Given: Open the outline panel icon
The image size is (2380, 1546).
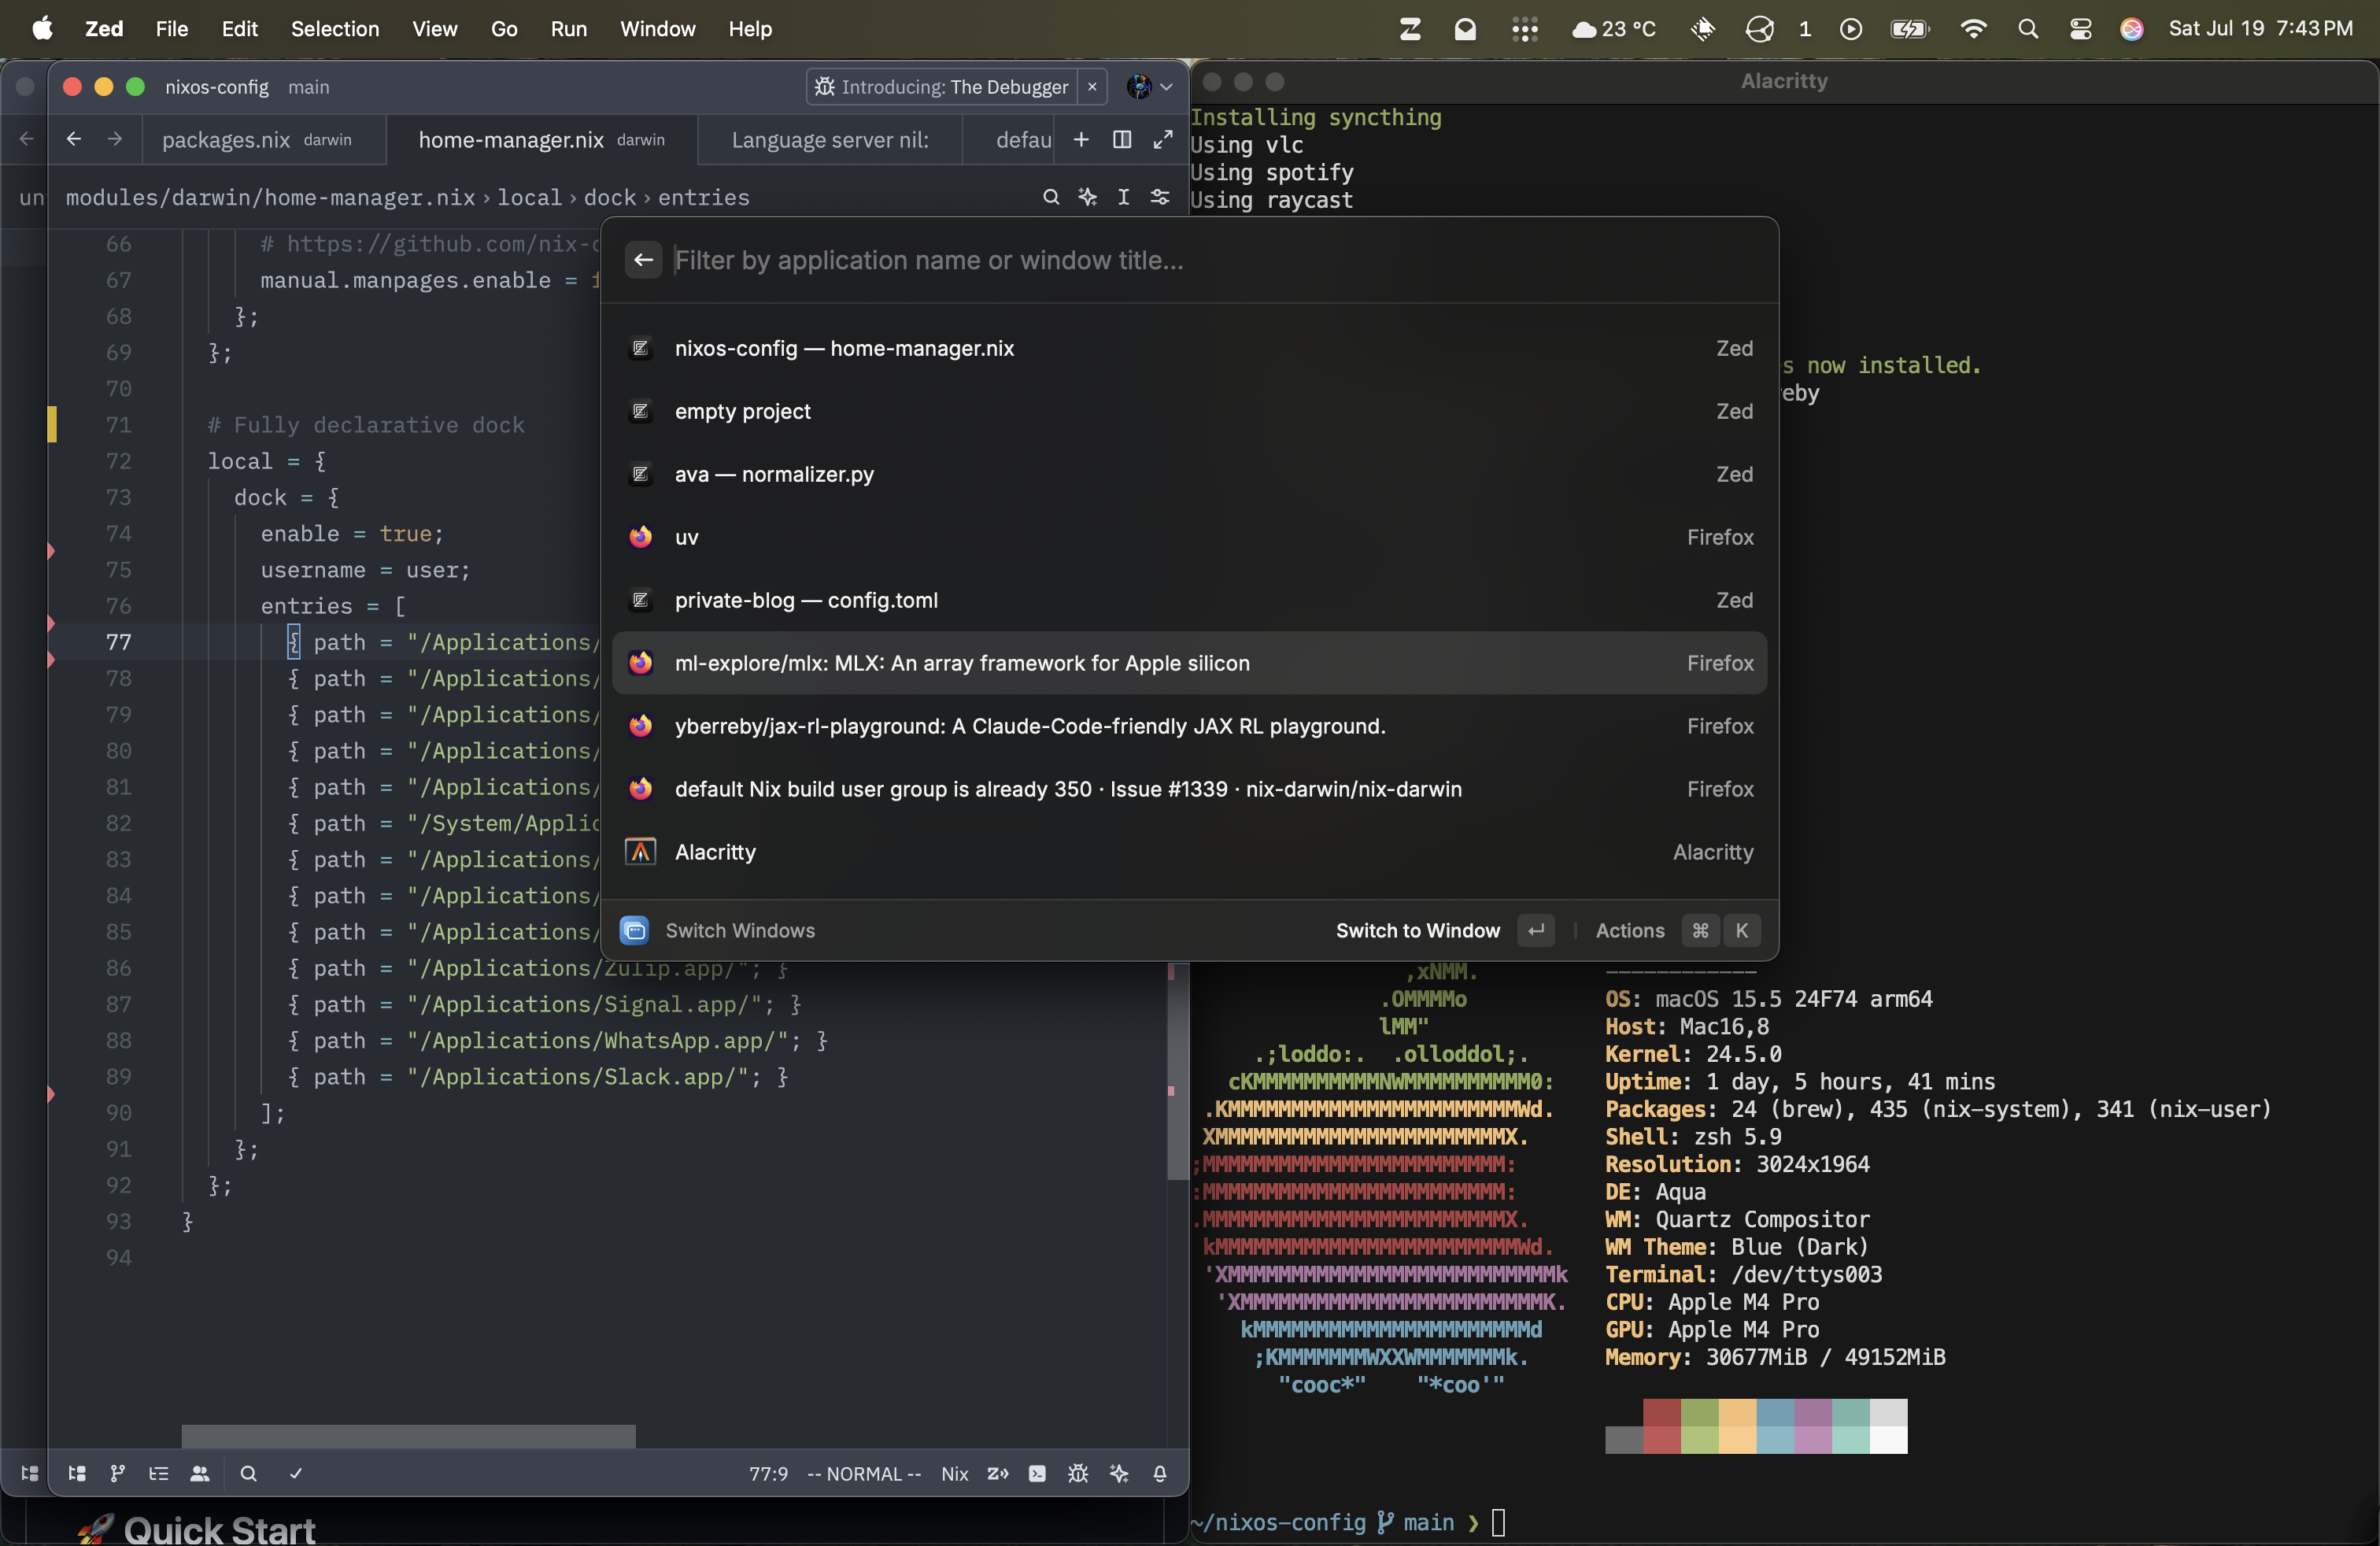Looking at the screenshot, I should pyautogui.click(x=158, y=1473).
